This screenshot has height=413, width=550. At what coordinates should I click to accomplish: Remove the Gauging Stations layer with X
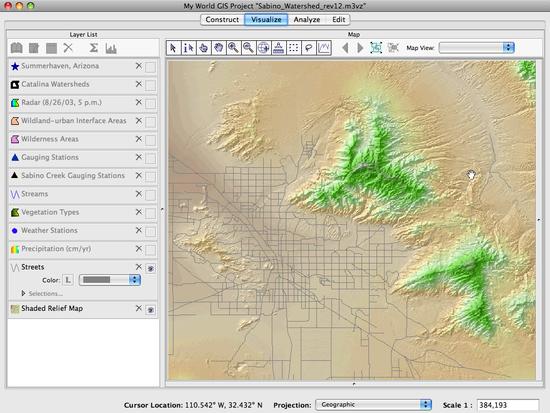click(x=139, y=157)
